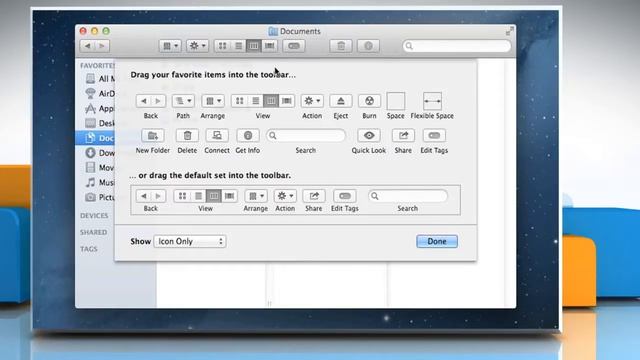
Task: Click the New Folder icon
Action: coord(153,136)
